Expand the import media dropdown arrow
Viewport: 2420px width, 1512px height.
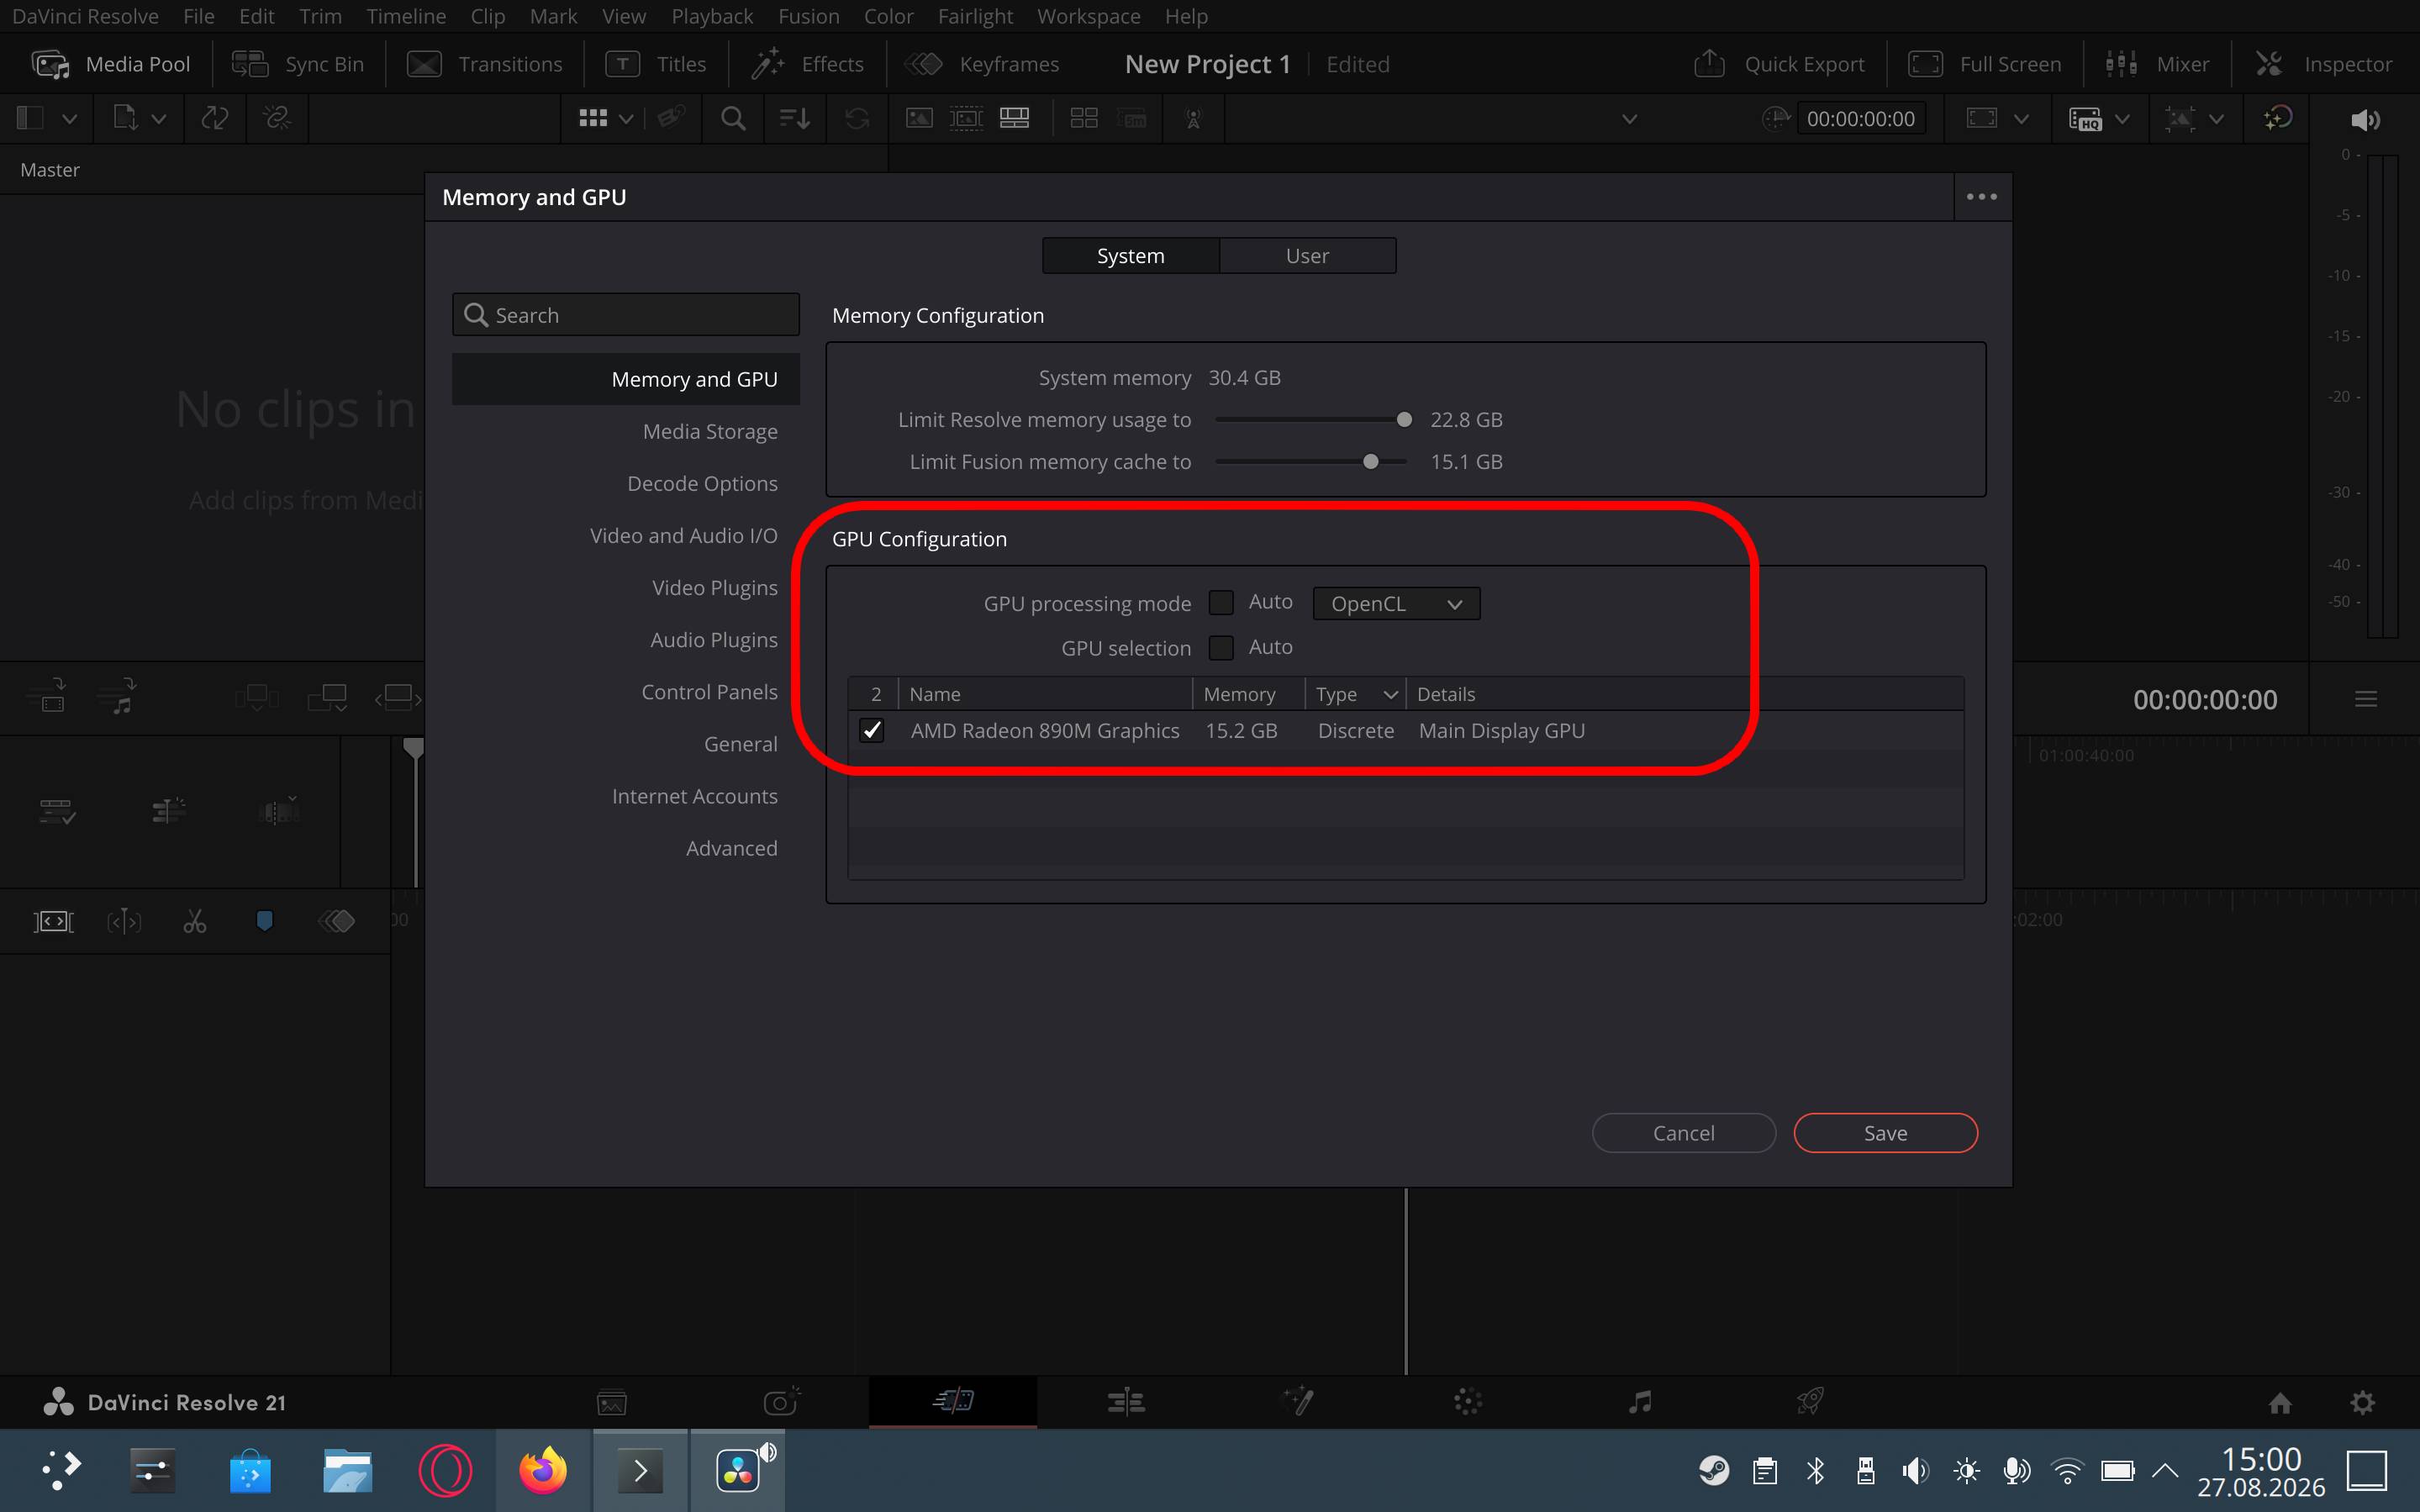click(x=159, y=119)
